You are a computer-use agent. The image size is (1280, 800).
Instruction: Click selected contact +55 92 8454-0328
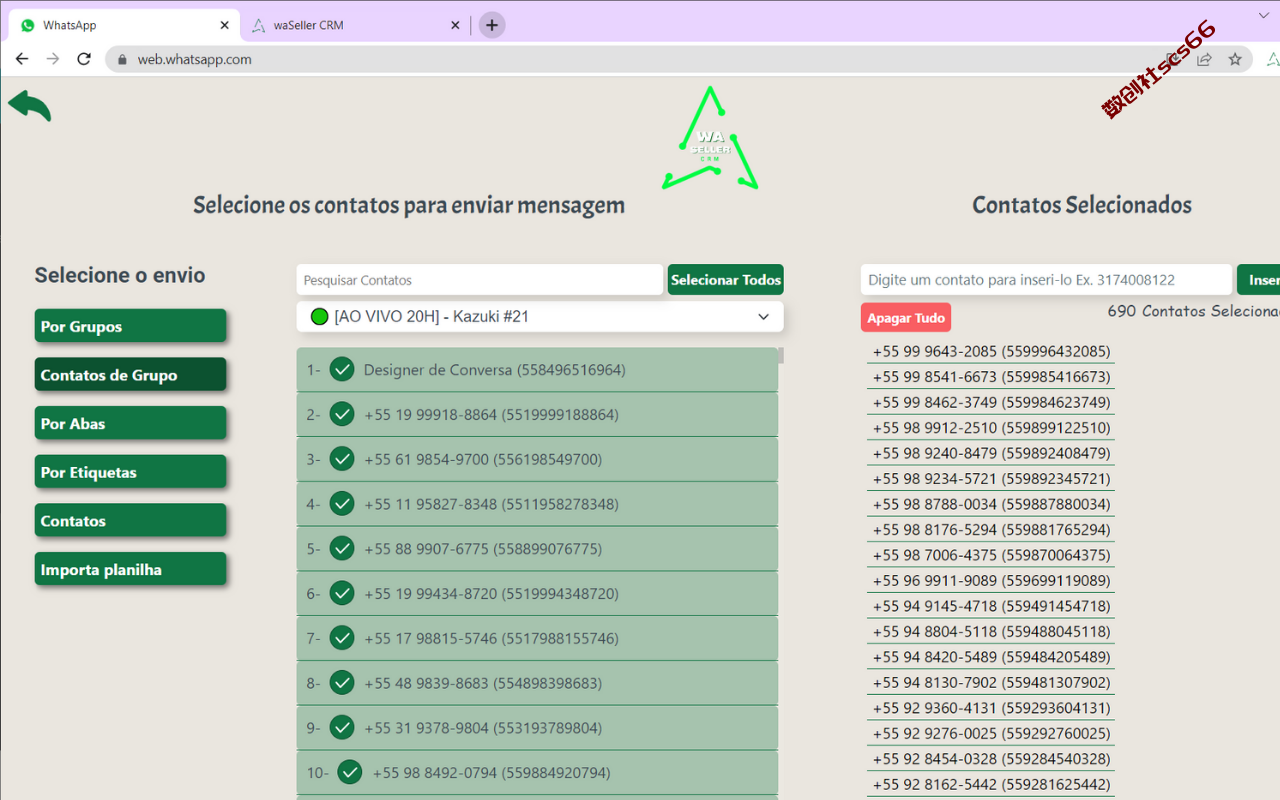tap(991, 759)
